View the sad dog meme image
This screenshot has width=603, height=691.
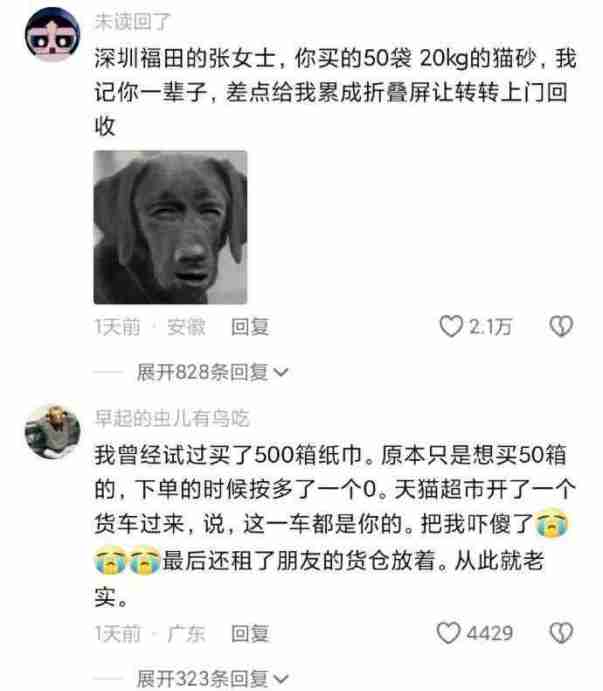171,227
